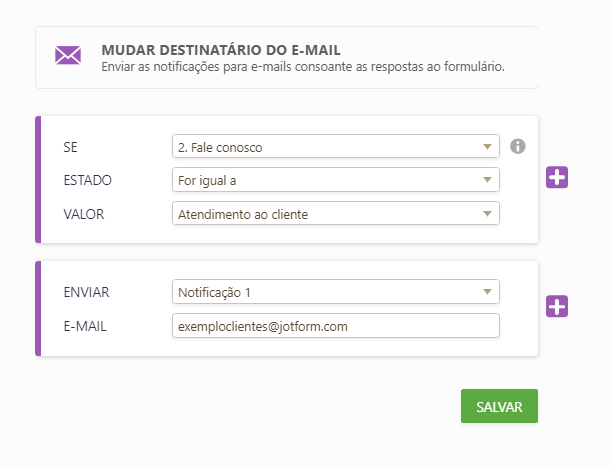Image resolution: width=613 pixels, height=467 pixels.
Task: Add another condition with the upper plus icon
Action: (x=557, y=178)
